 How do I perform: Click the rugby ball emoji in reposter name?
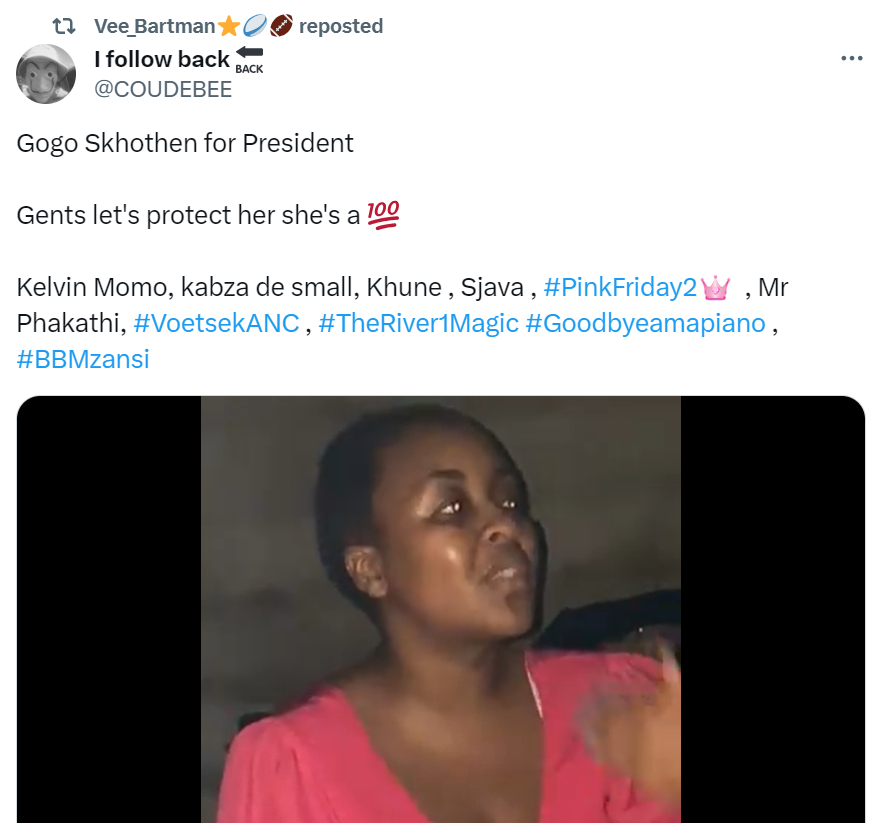pos(254,26)
